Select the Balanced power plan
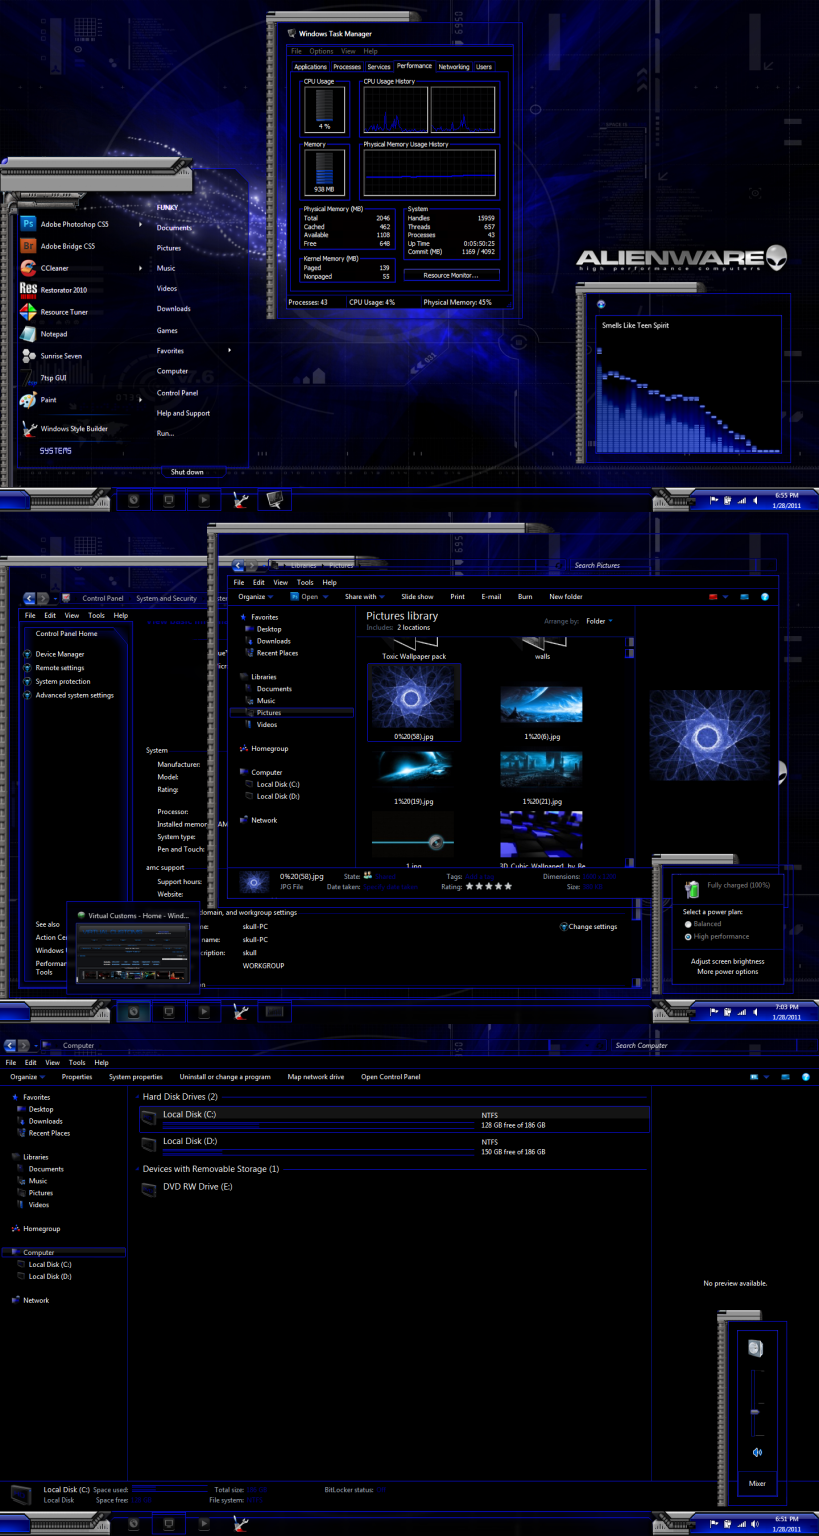This screenshot has height=1536, width=819. (705, 923)
